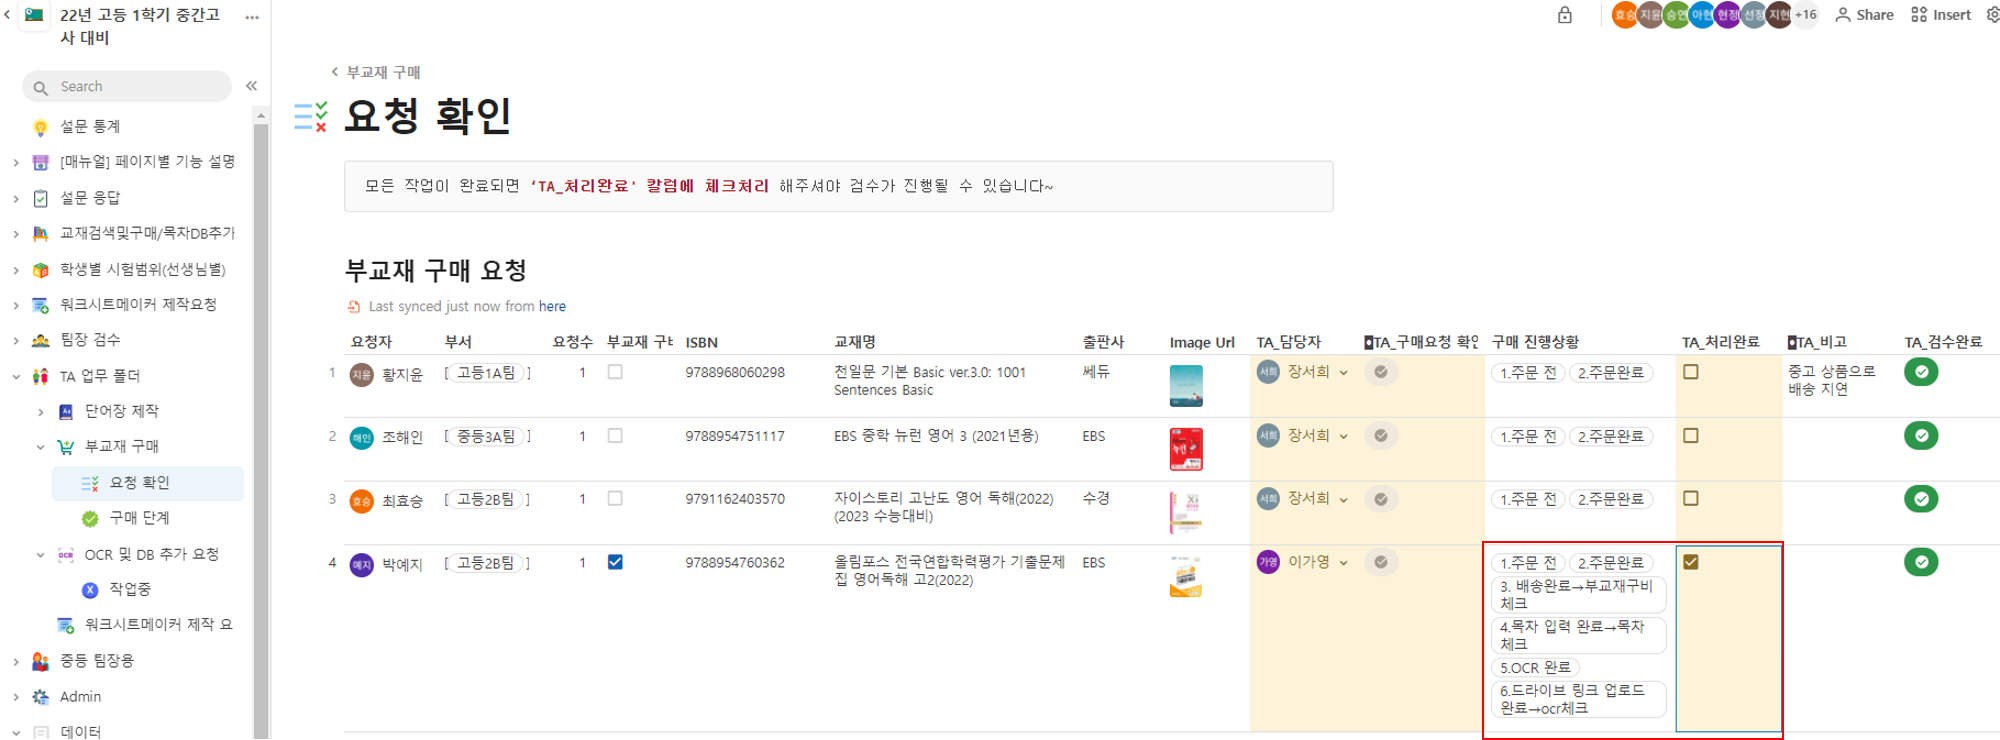
Task: Click the green 검수완료 check for 조해인 row
Action: click(x=1921, y=435)
